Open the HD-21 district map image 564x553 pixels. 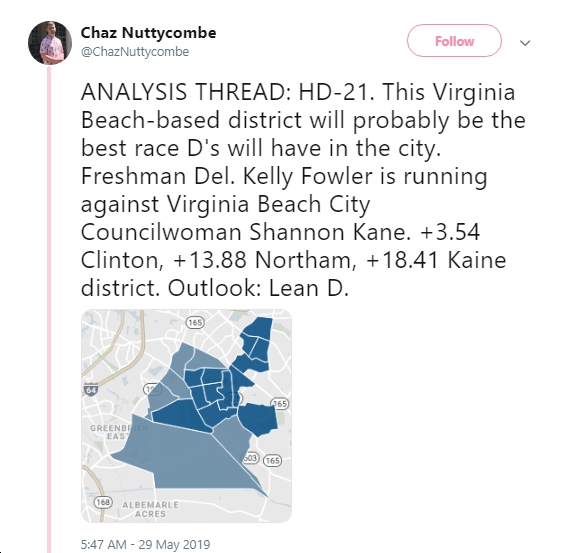(186, 416)
